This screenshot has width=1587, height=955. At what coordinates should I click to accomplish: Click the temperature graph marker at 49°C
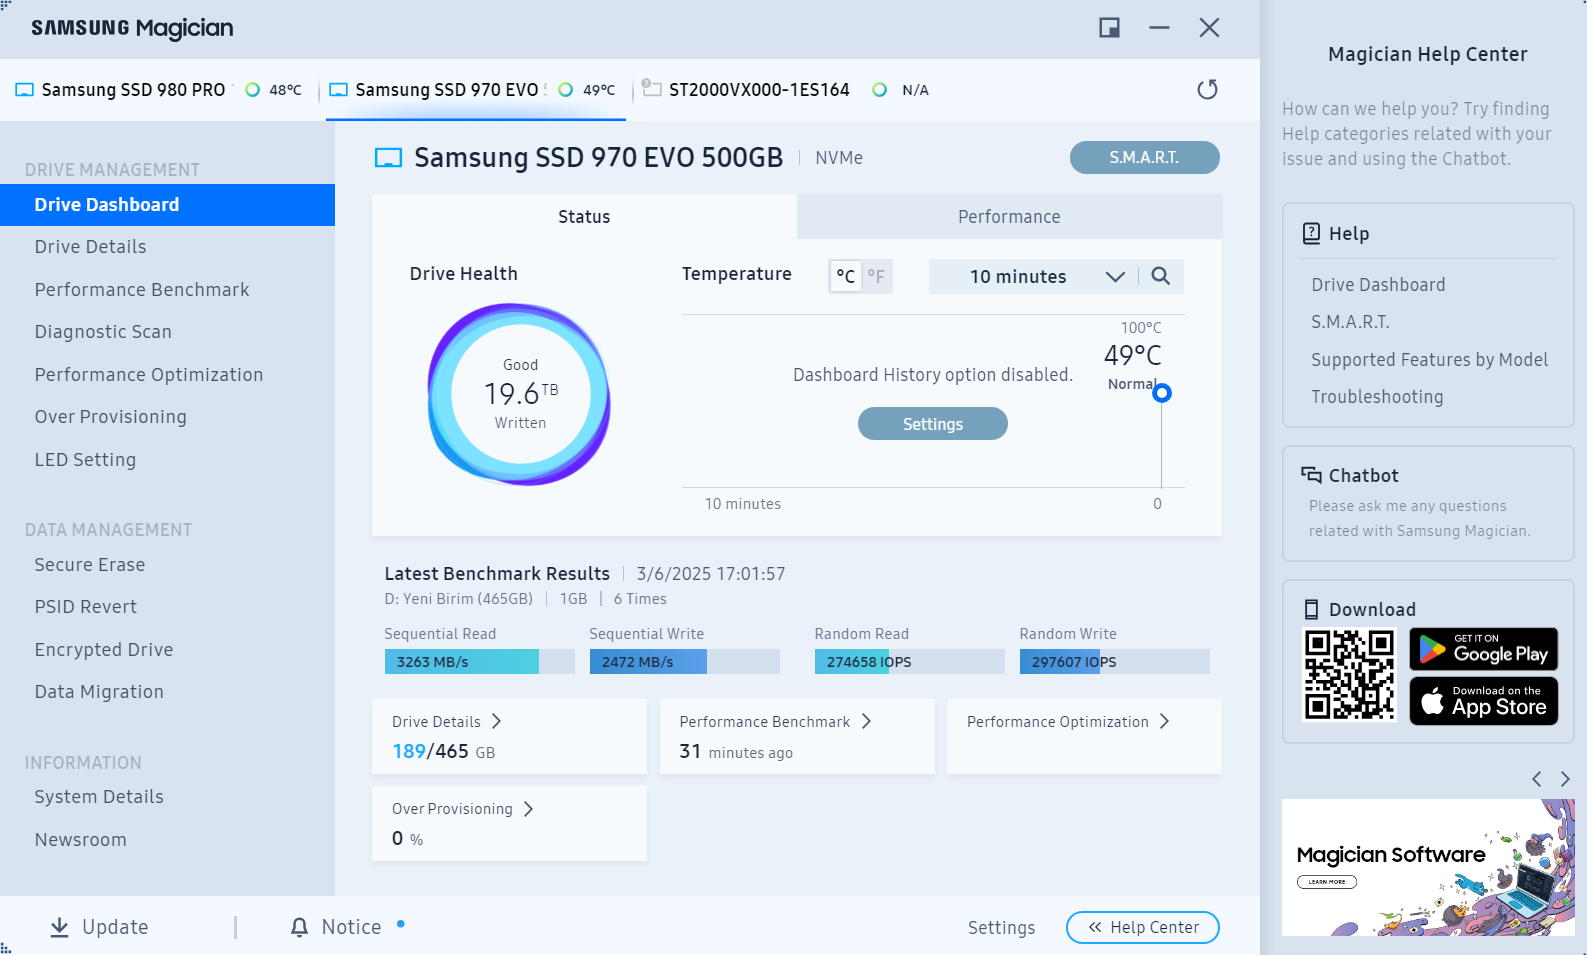1162,393
